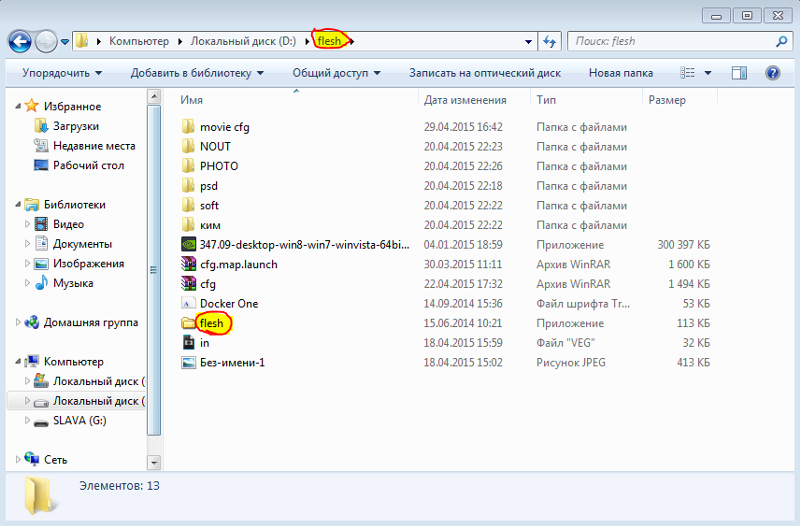
Task: Expand the Музыка library
Action: pyautogui.click(x=28, y=283)
